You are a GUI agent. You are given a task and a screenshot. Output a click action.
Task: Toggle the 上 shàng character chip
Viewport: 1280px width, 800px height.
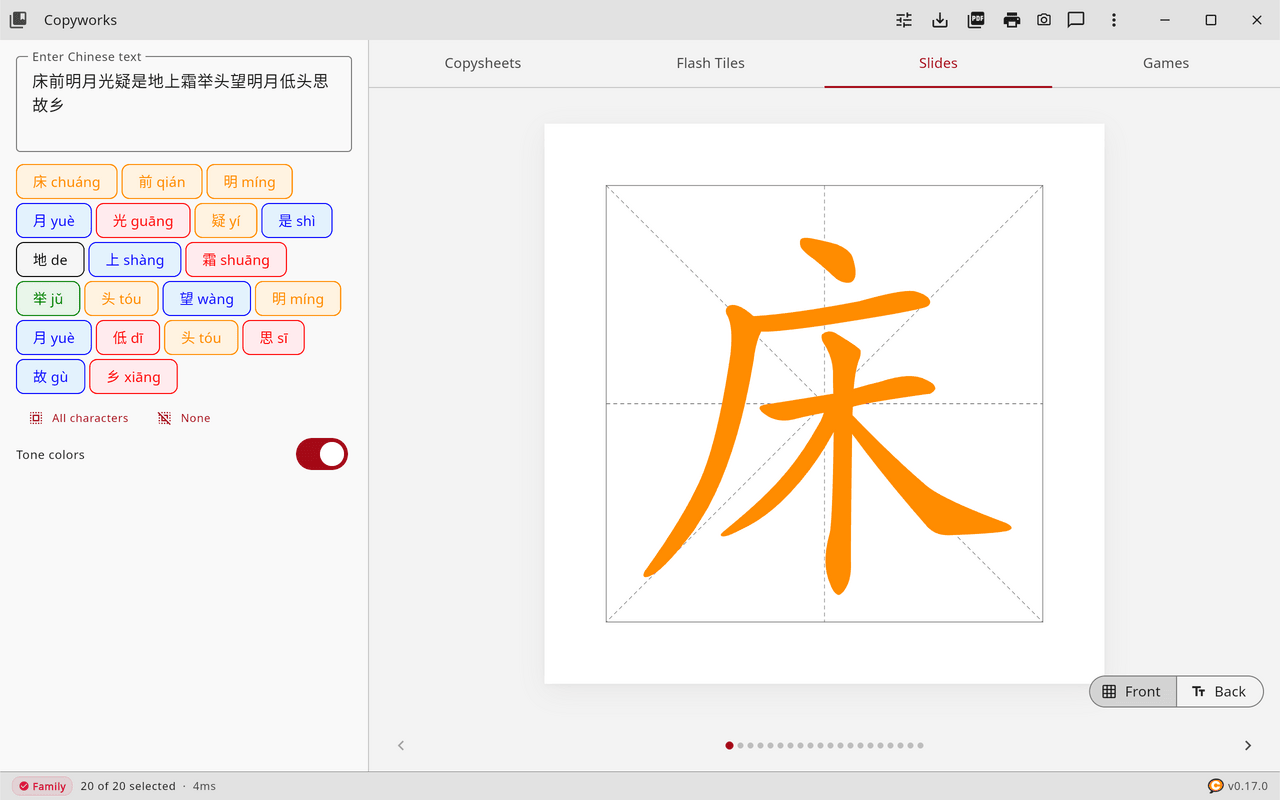[135, 260]
